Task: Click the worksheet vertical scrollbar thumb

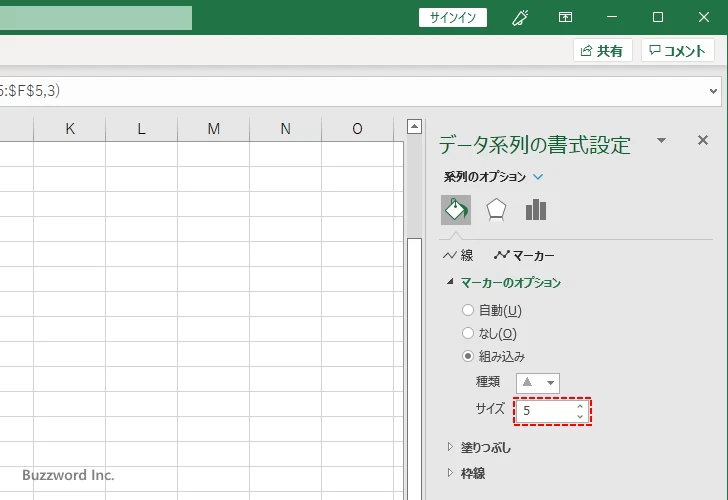Action: (414, 369)
